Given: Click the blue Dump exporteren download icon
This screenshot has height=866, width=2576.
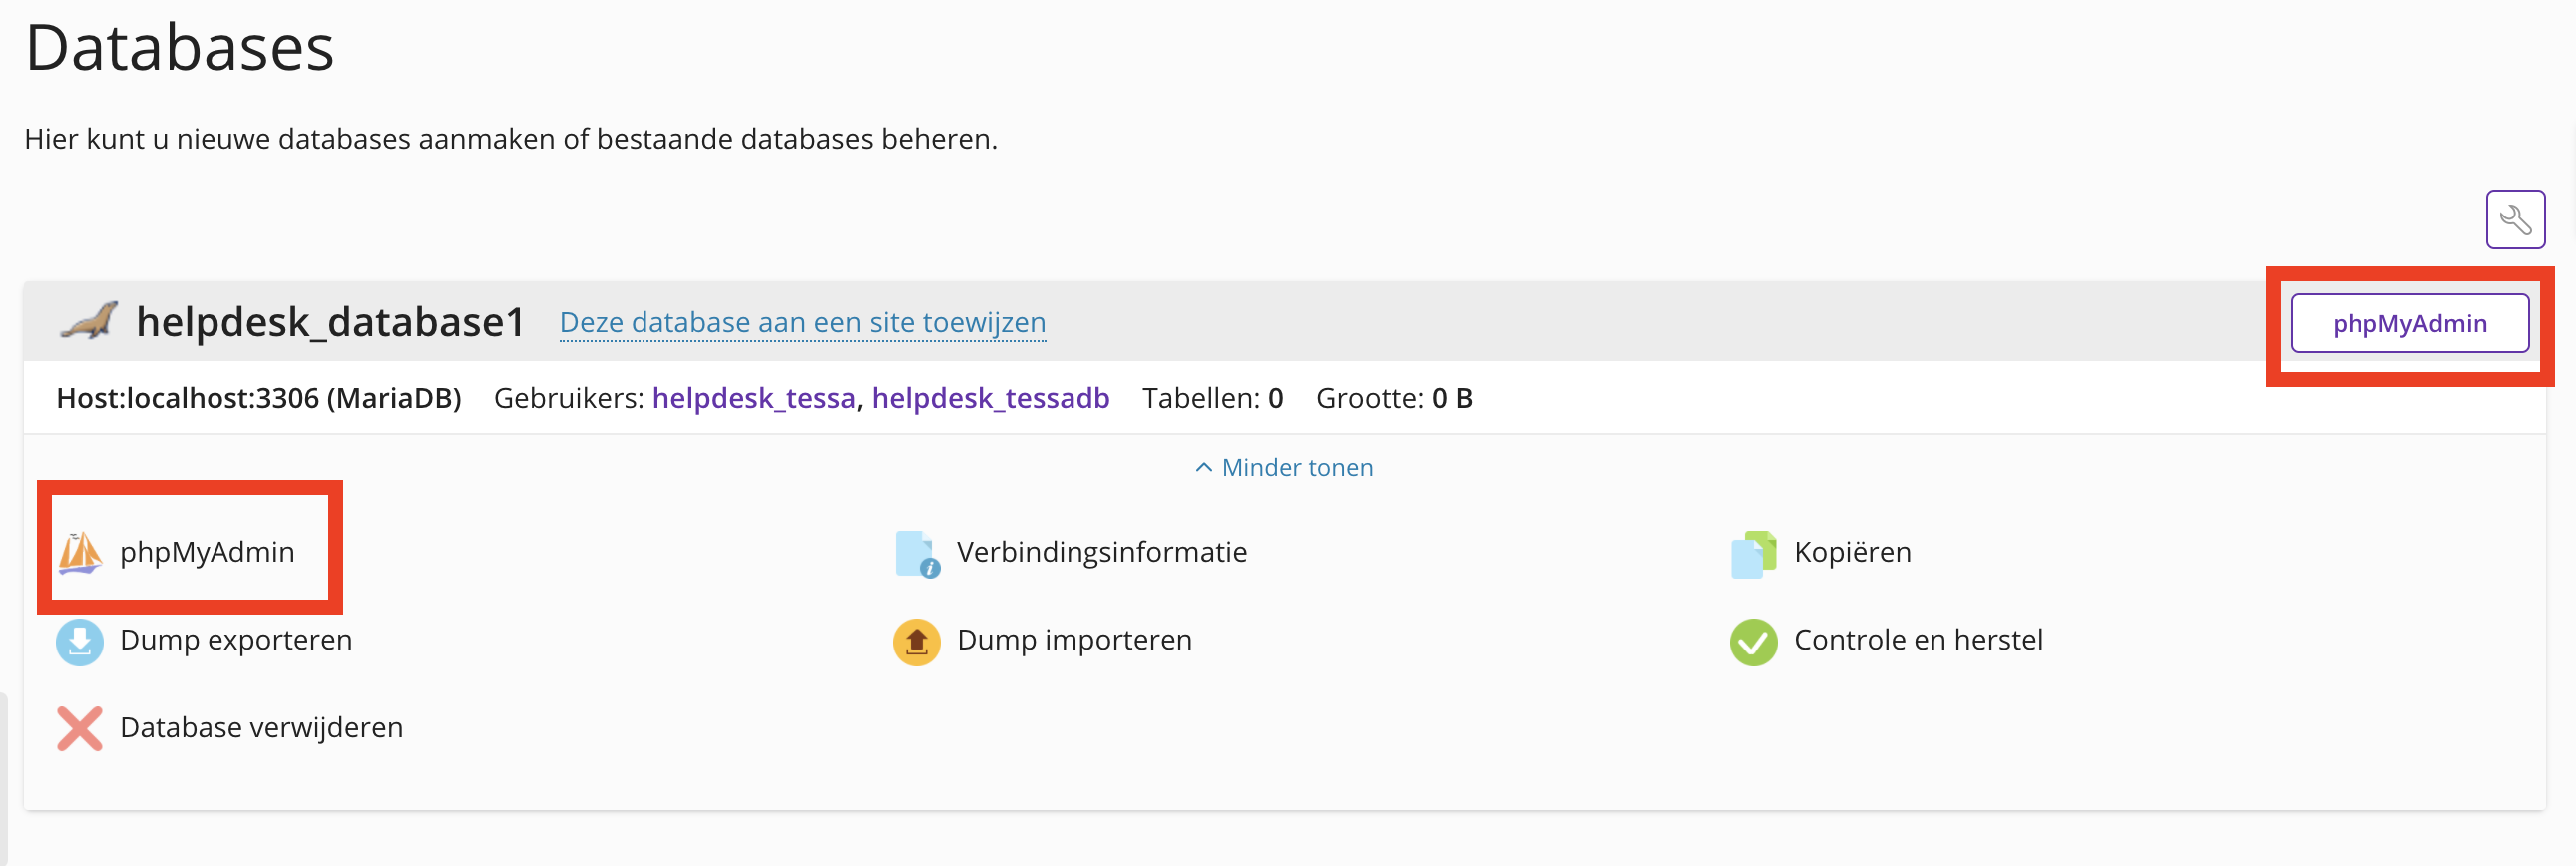Looking at the screenshot, I should 80,642.
